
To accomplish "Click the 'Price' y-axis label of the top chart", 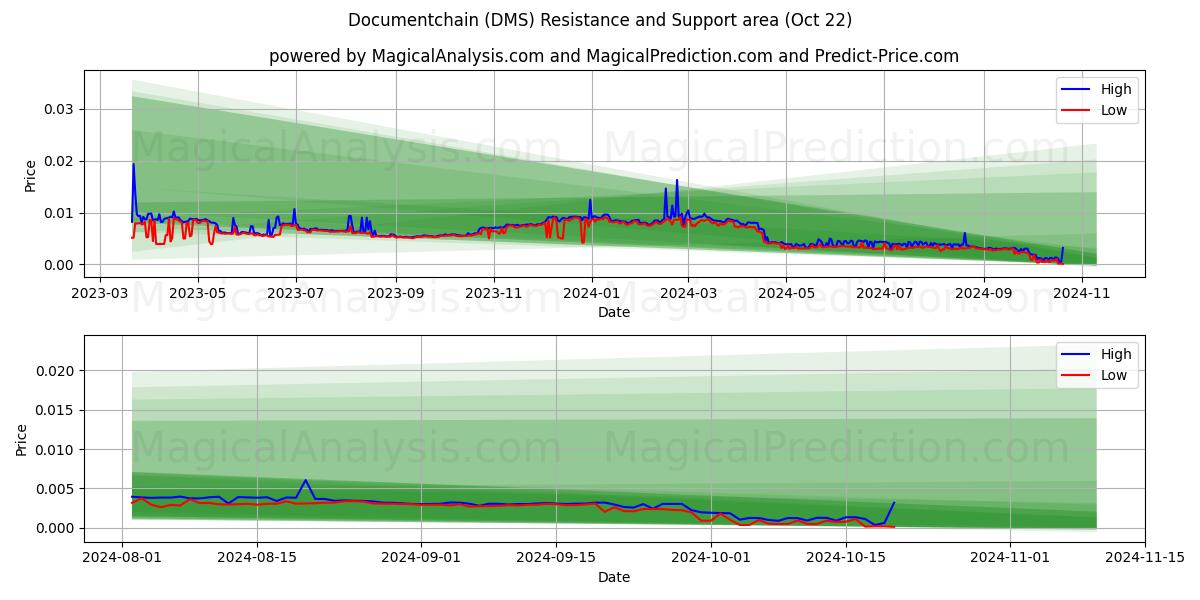I will point(31,174).
